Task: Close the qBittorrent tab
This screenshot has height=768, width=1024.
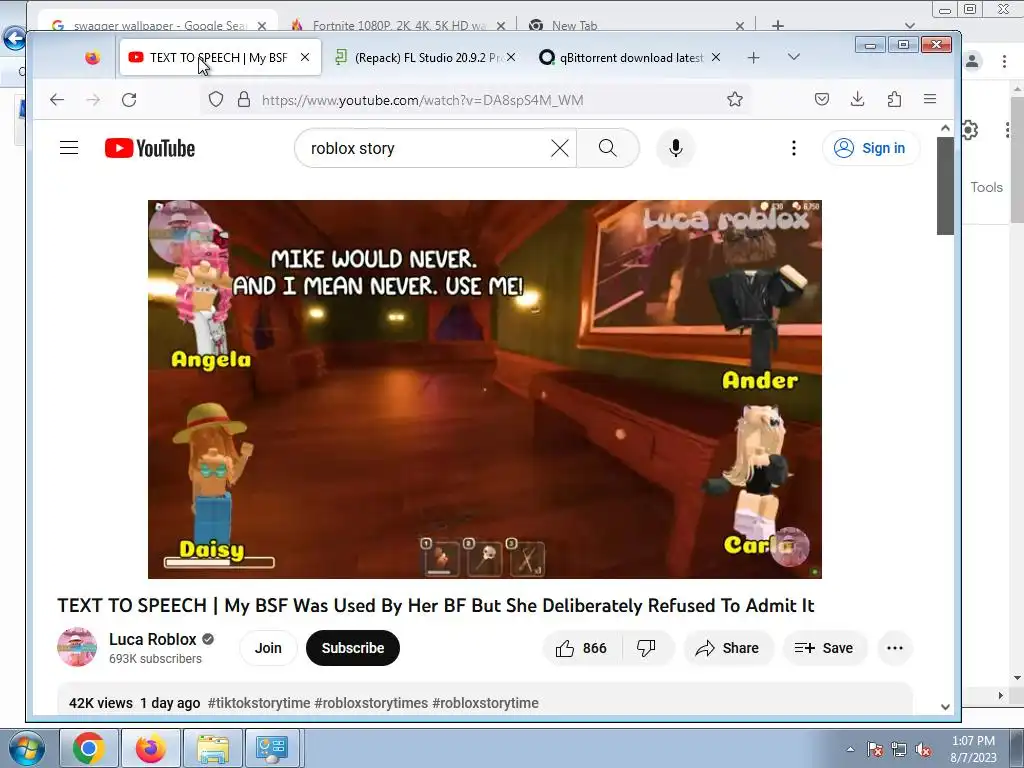Action: tap(716, 57)
